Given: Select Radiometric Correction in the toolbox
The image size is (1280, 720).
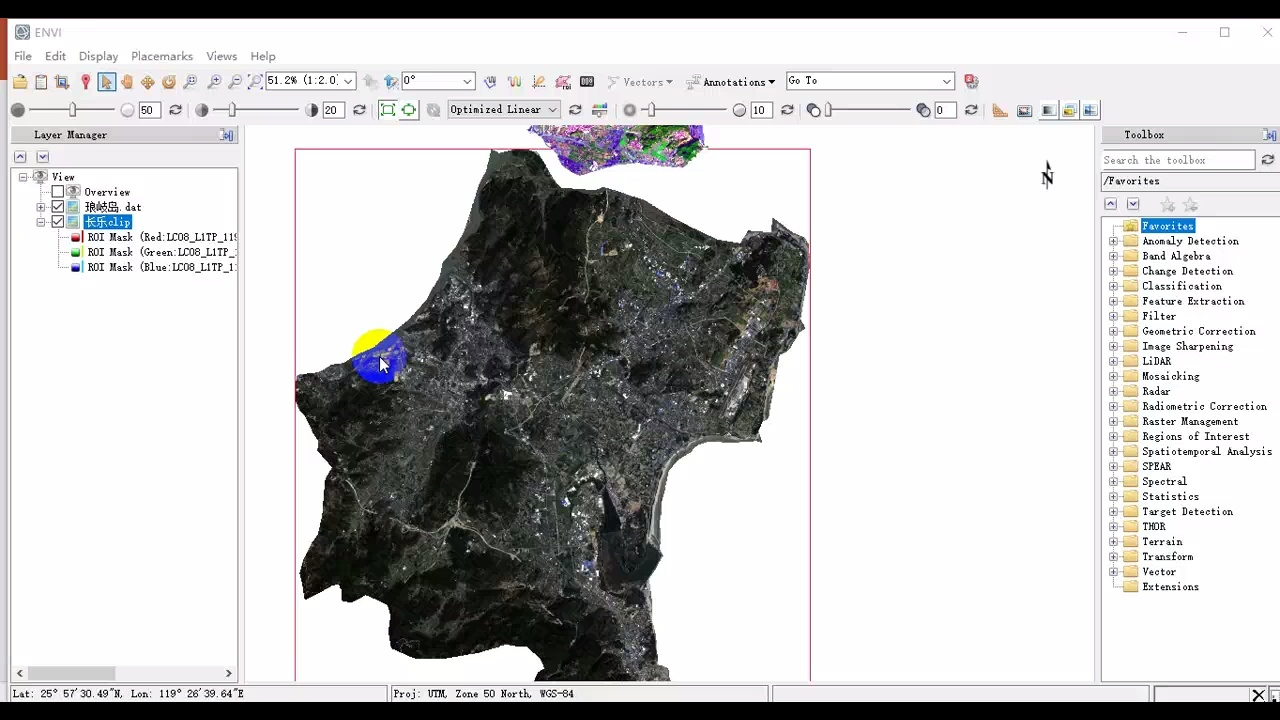Looking at the screenshot, I should [1204, 406].
